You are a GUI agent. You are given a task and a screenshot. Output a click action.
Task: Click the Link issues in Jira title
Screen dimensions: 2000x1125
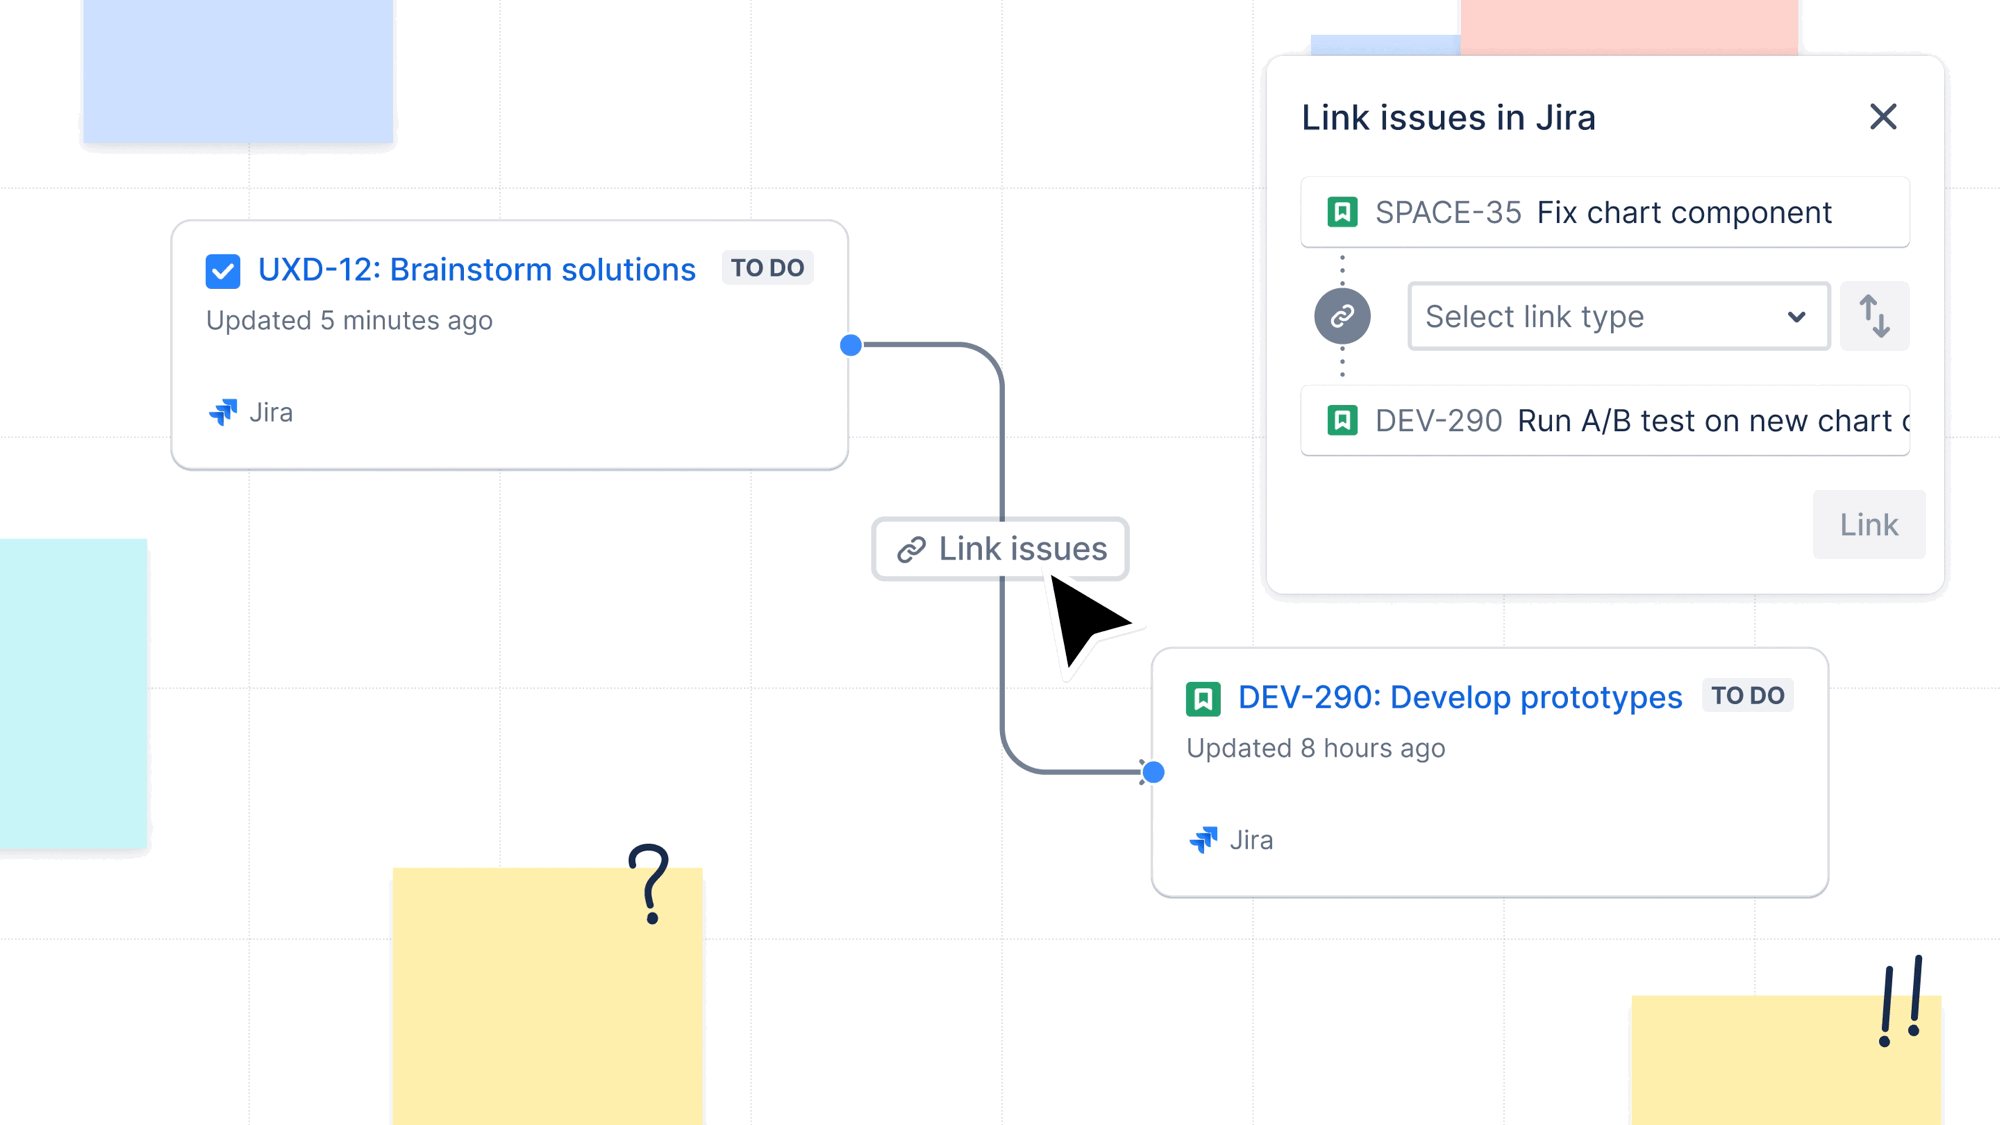point(1448,118)
